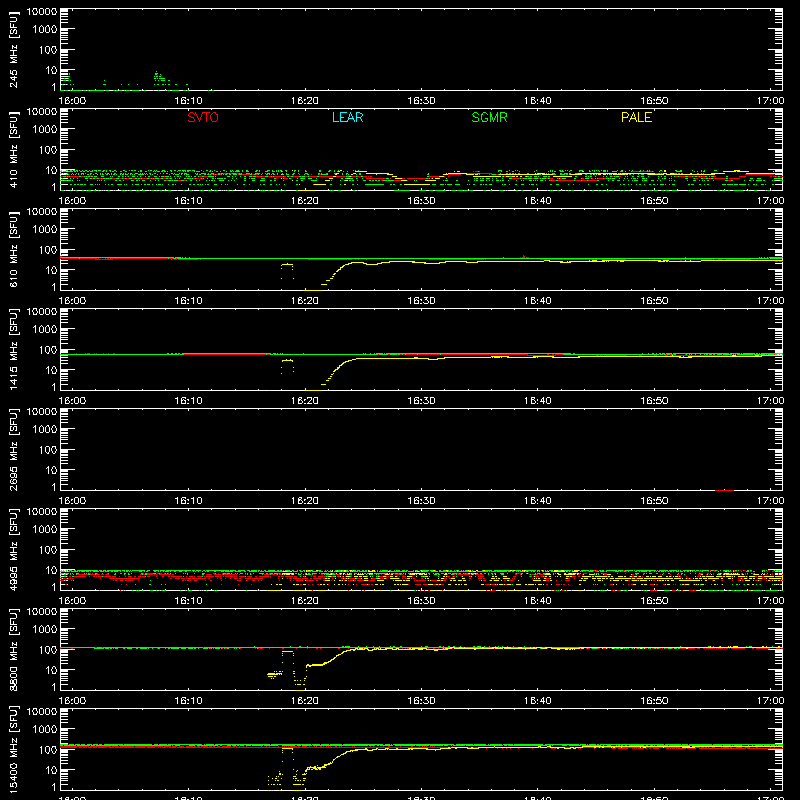Select 16:40 time label under 410 MHz panel

537,201
